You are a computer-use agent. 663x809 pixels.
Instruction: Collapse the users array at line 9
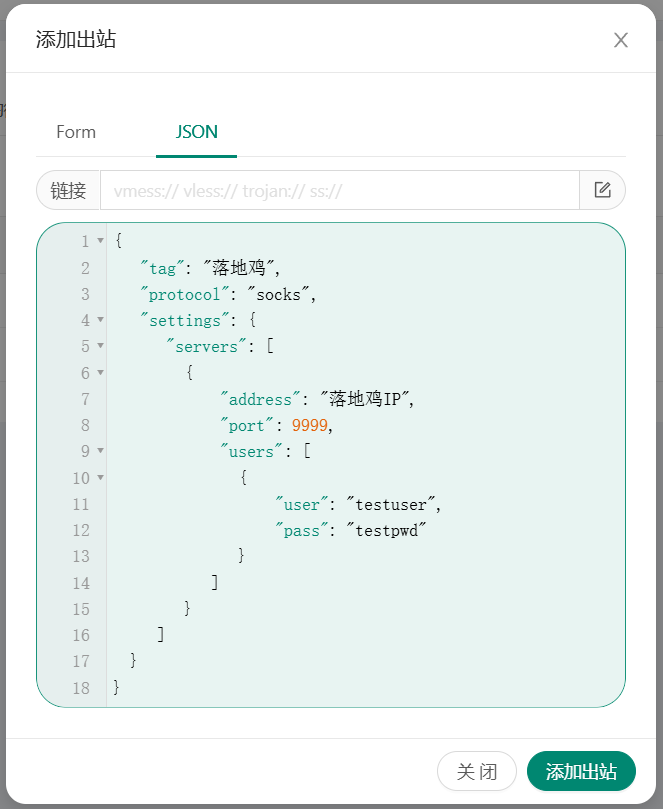click(100, 451)
